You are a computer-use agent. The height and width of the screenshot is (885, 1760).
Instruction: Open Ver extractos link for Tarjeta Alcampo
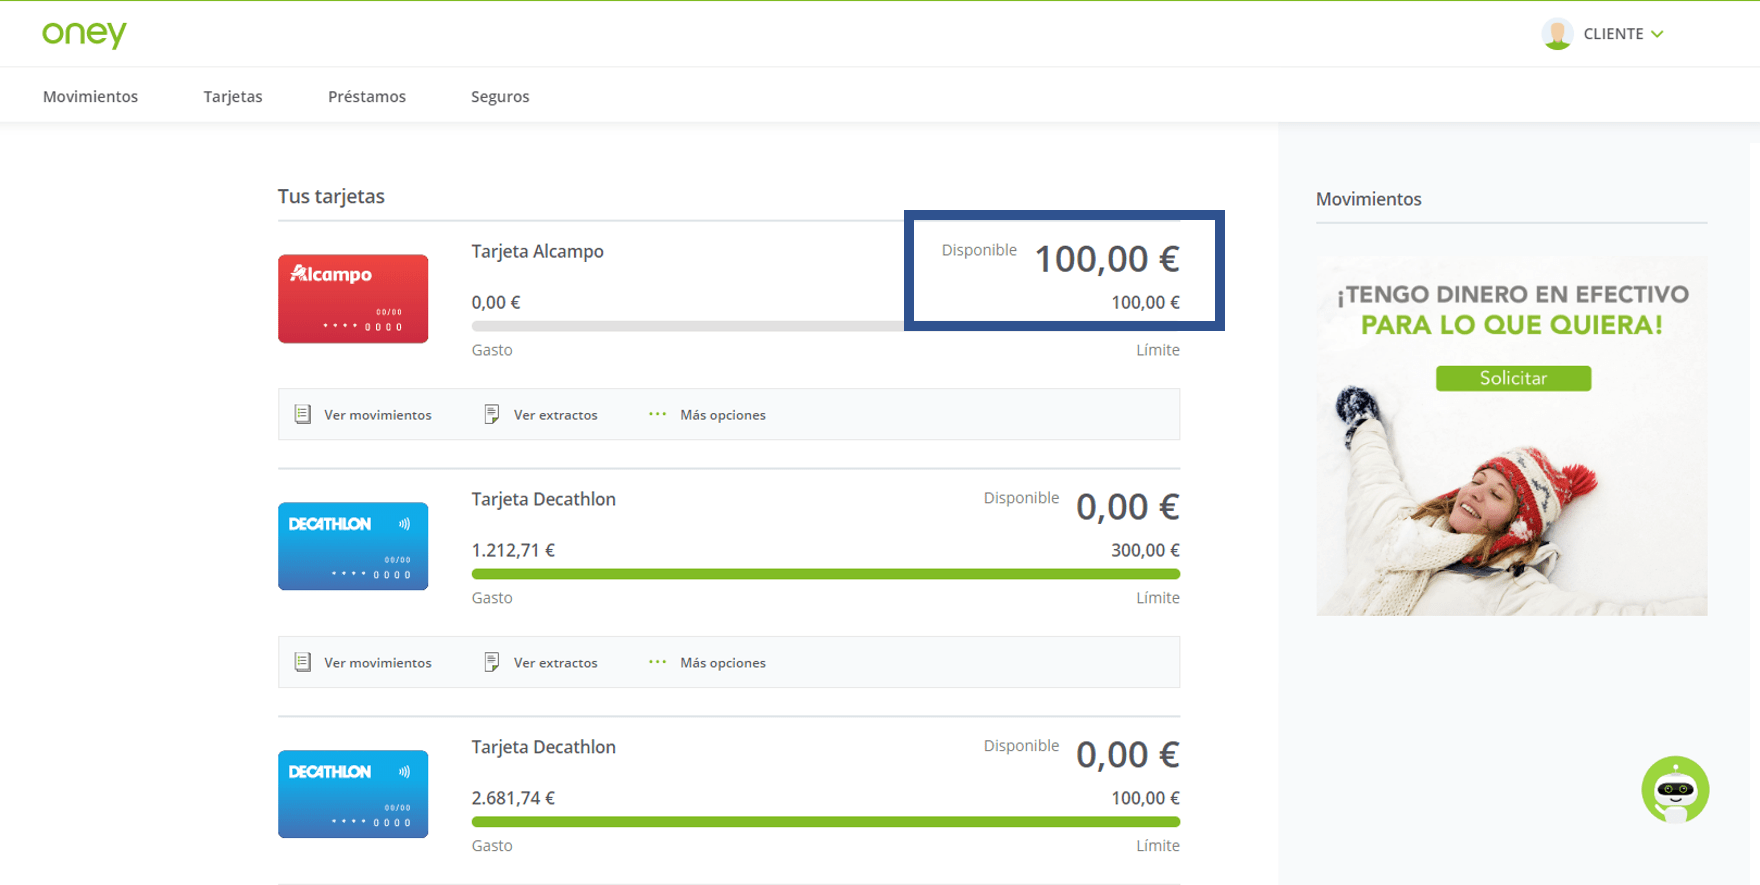click(x=556, y=415)
